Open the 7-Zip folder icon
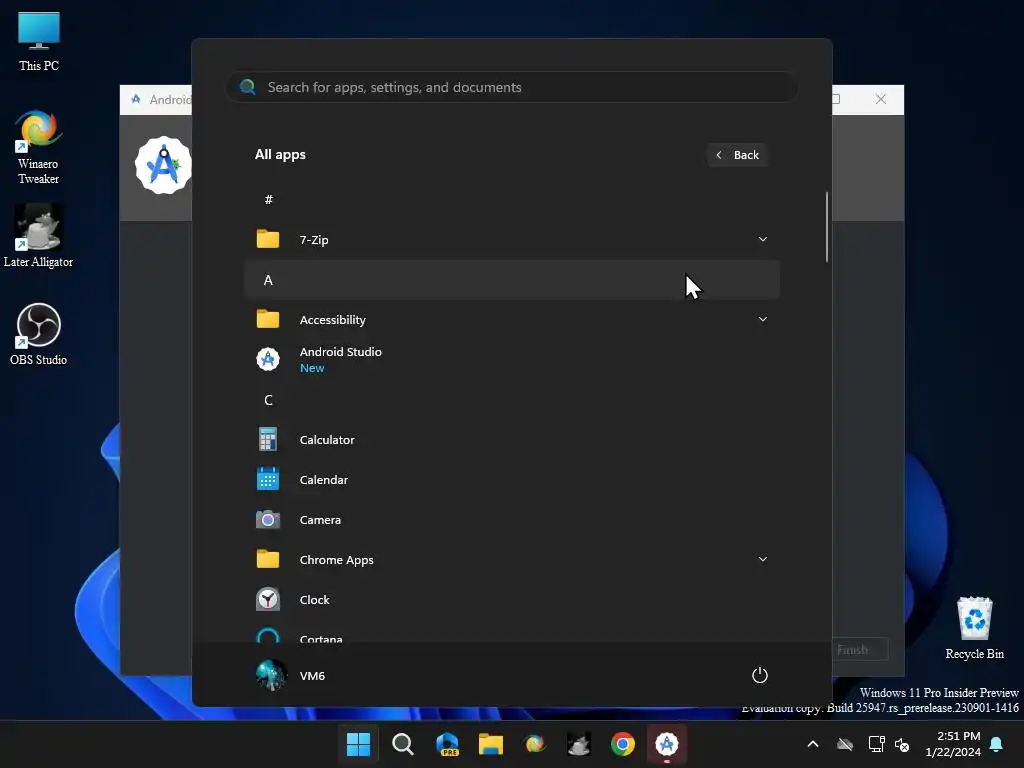The image size is (1024, 768). pos(268,240)
